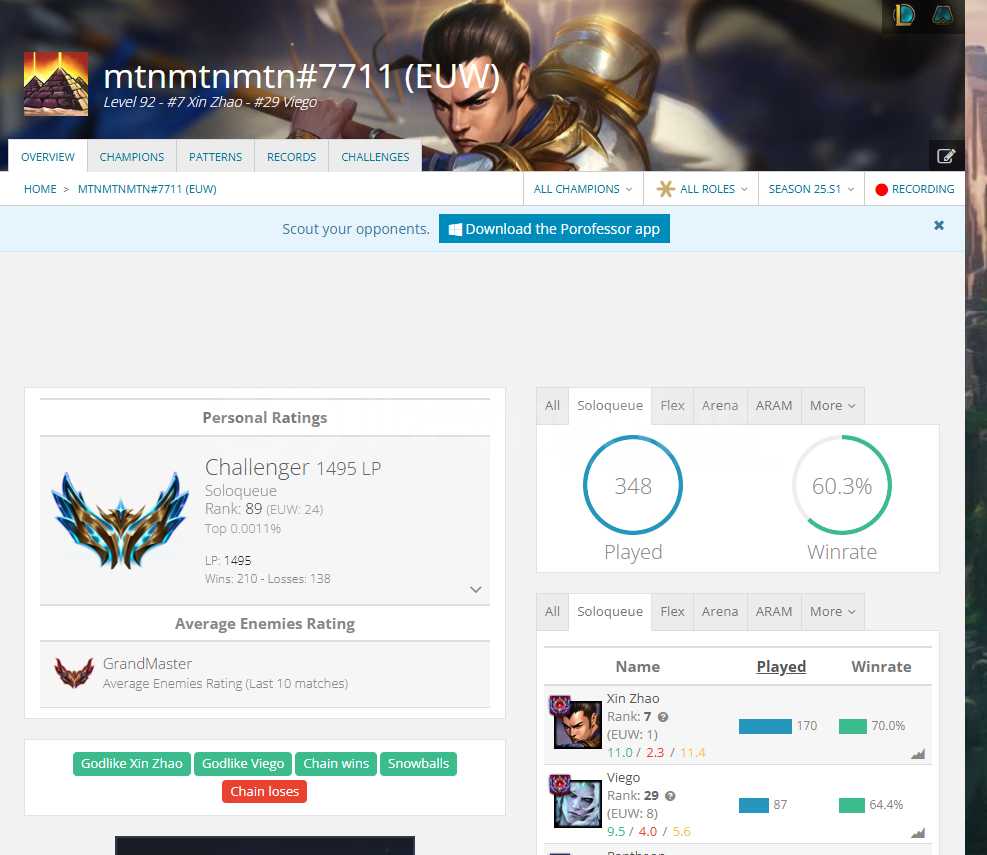The image size is (987, 855).
Task: Go to the Challenges tab
Action: (x=375, y=156)
